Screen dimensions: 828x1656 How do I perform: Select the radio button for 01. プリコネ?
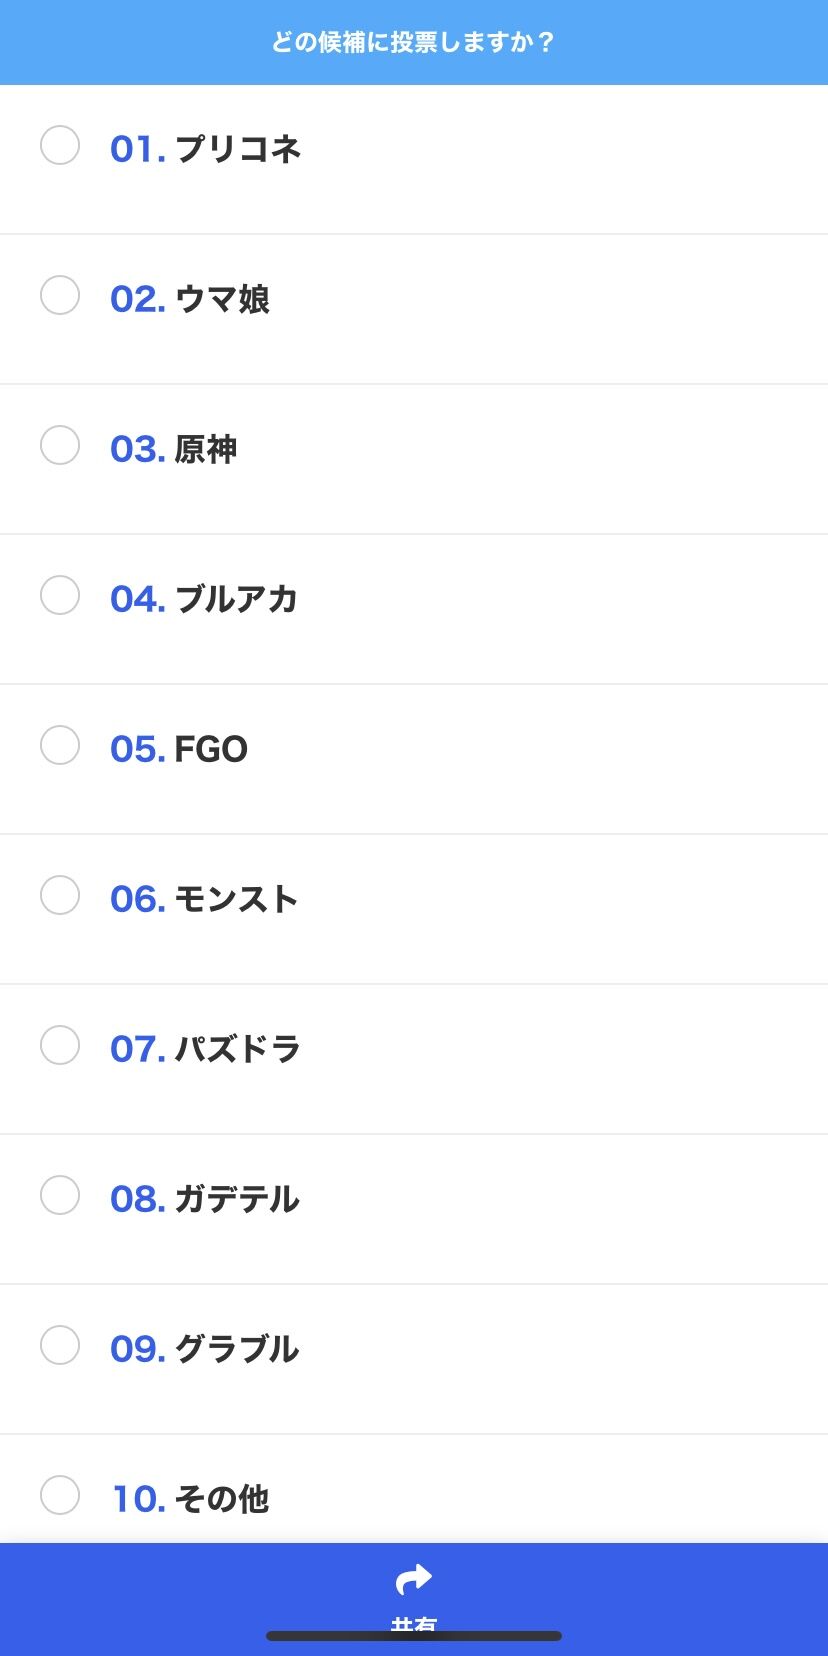(60, 145)
